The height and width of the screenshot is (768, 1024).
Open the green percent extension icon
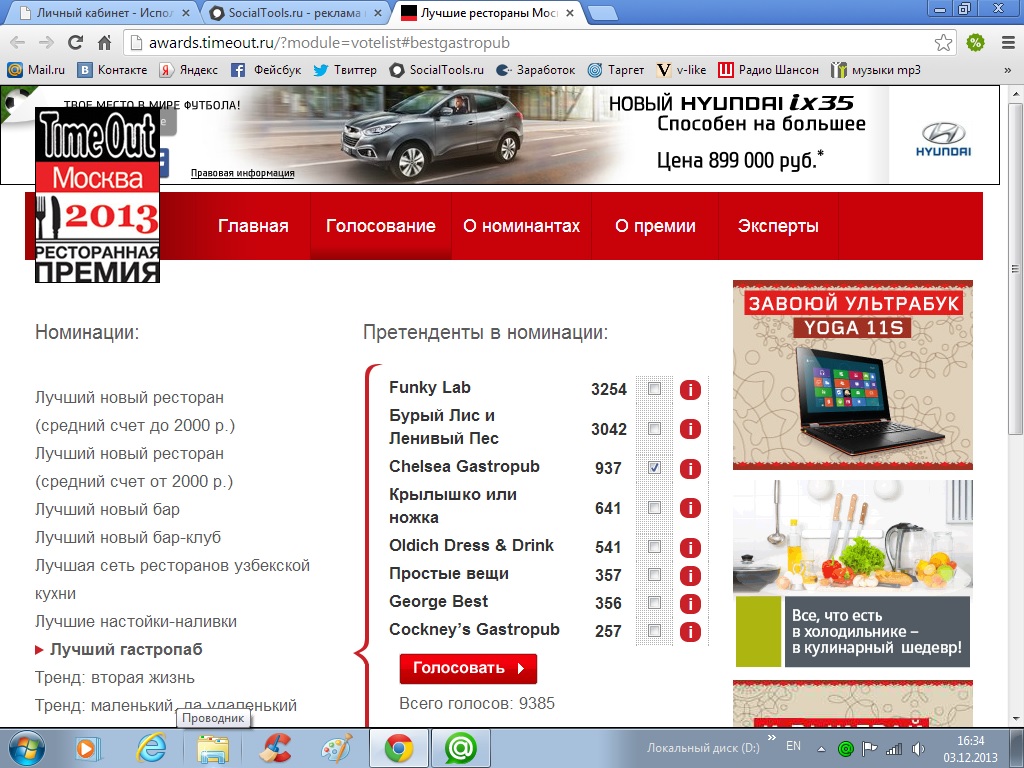976,42
